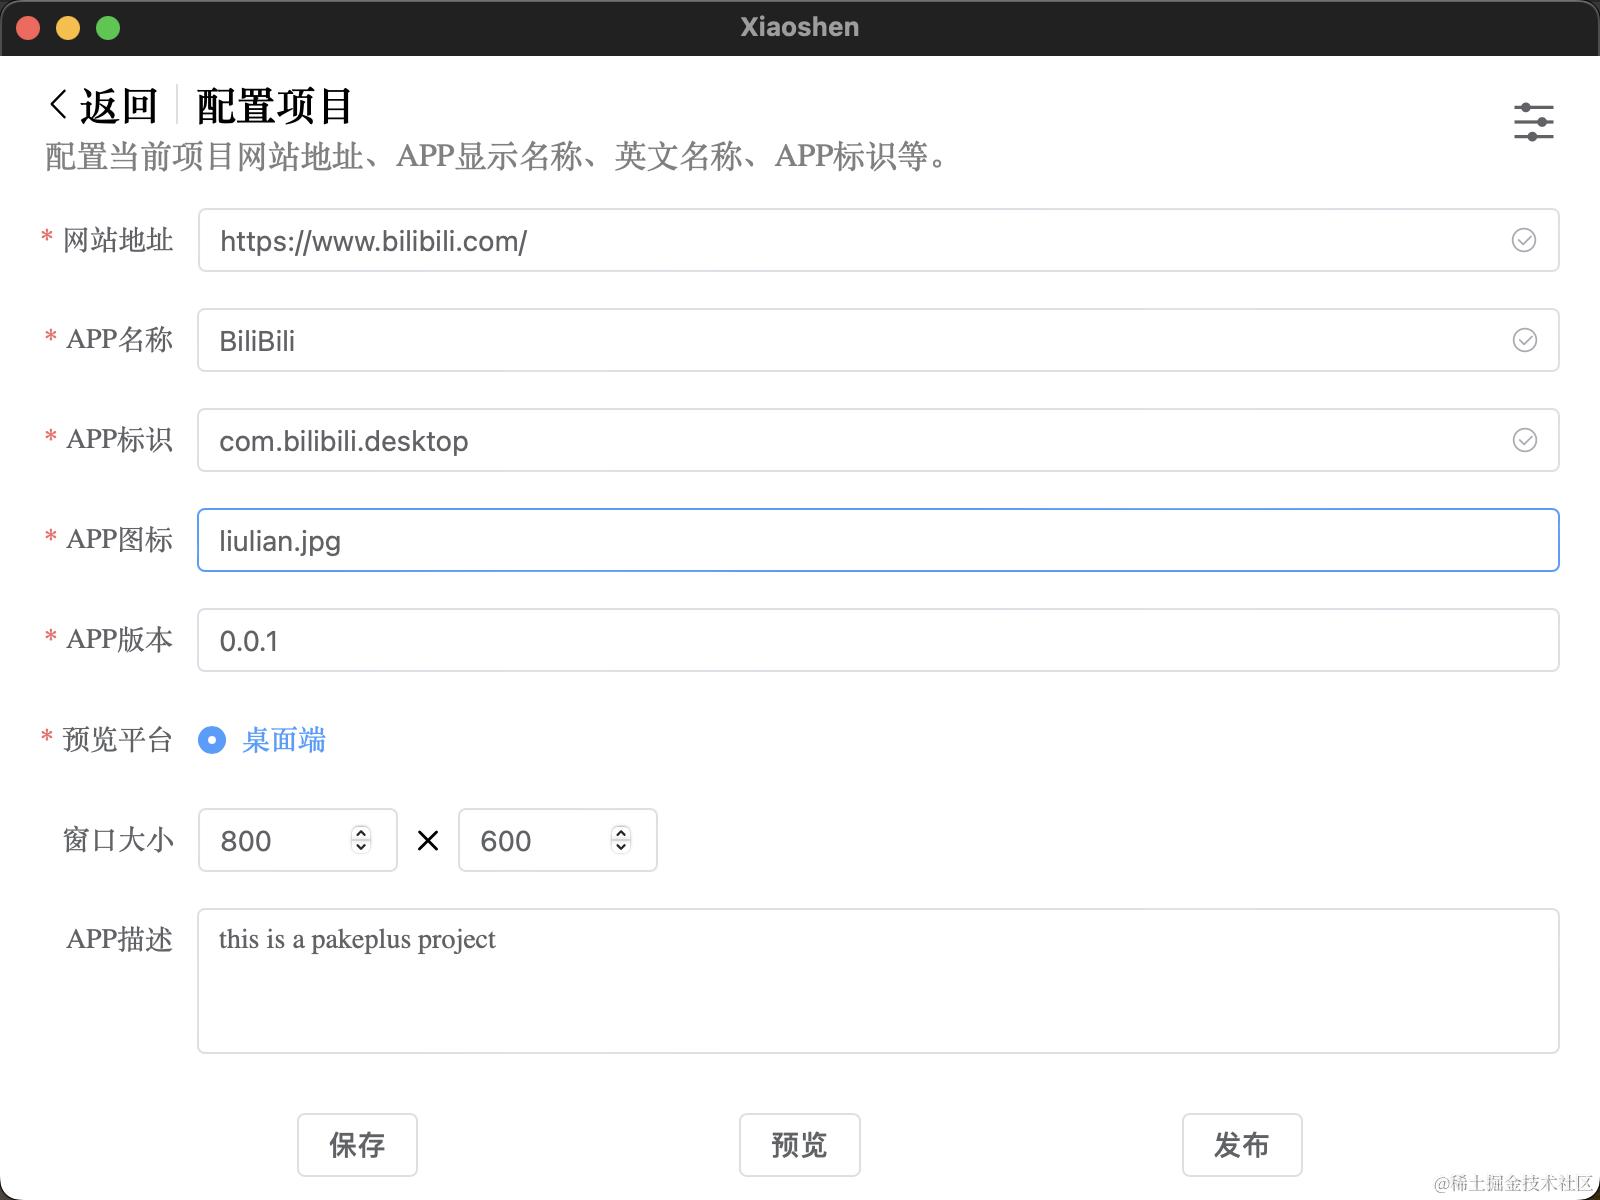Screen dimensions: 1600x1200
Task: Click the APP标识 field label
Action: click(120, 439)
